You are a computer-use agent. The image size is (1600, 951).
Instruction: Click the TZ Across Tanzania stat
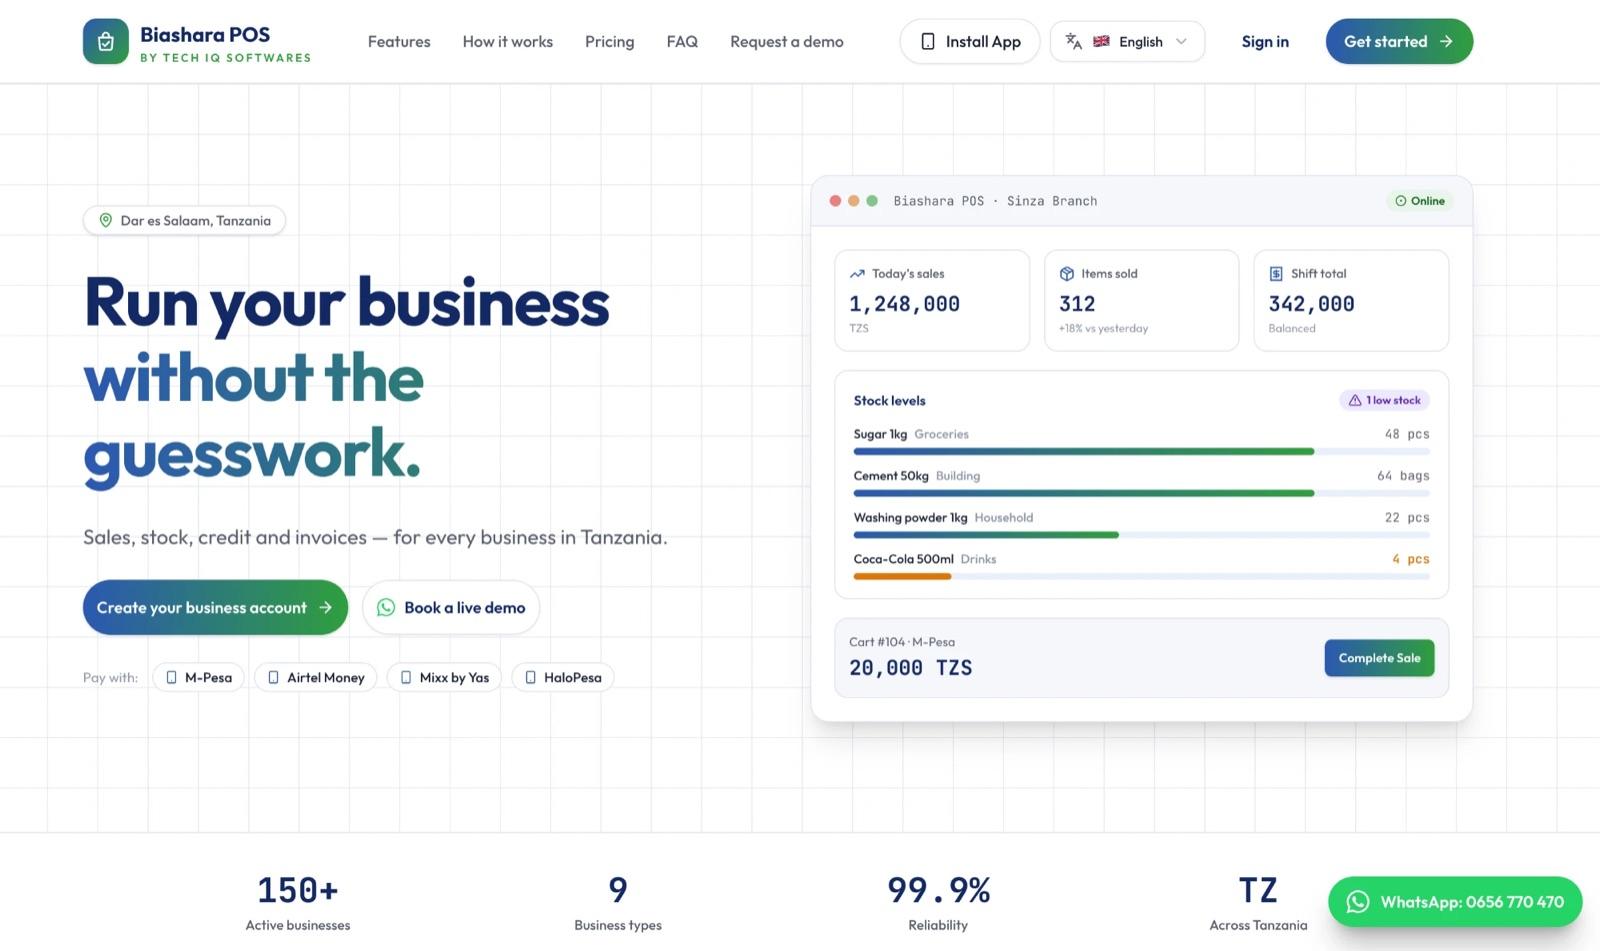click(x=1258, y=904)
